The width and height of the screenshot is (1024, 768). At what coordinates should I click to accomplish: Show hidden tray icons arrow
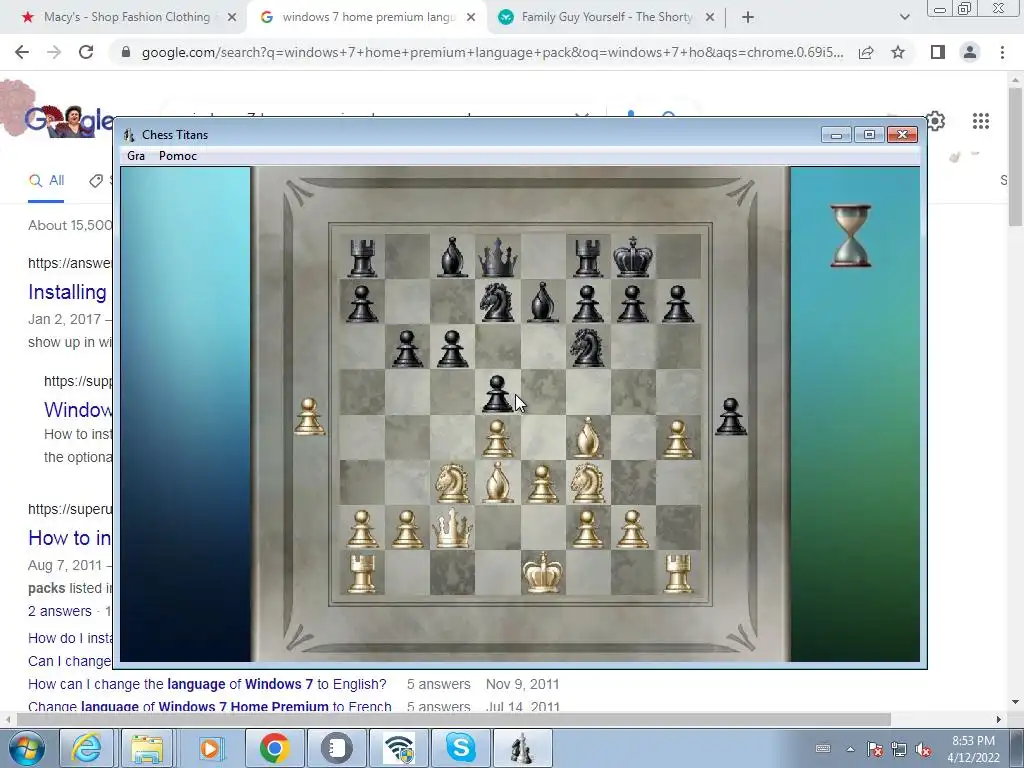pos(850,750)
